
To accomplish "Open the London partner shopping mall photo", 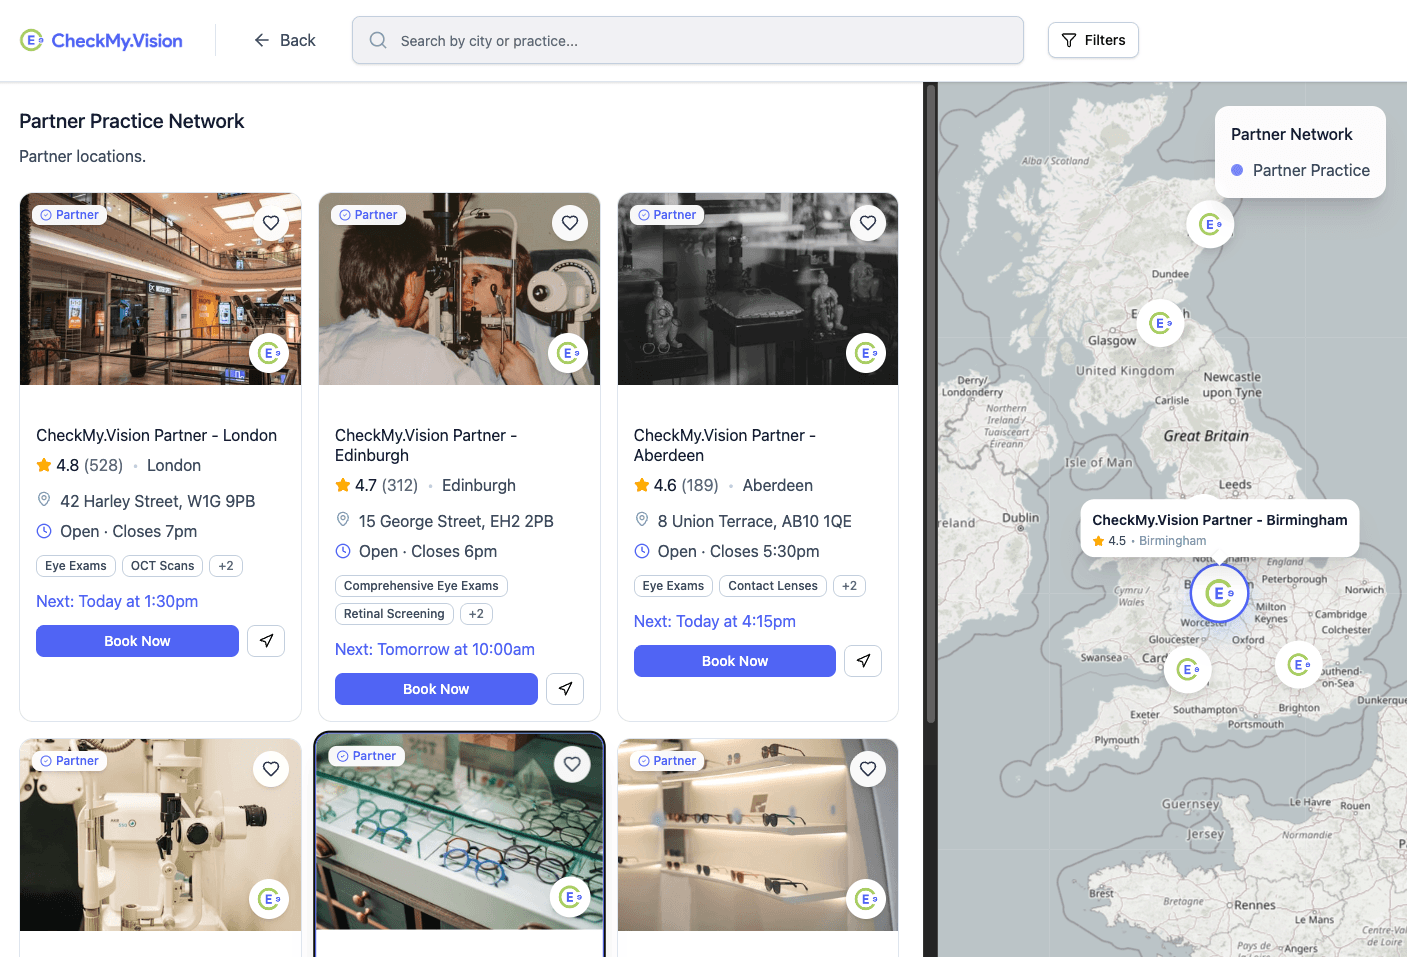I will point(160,289).
